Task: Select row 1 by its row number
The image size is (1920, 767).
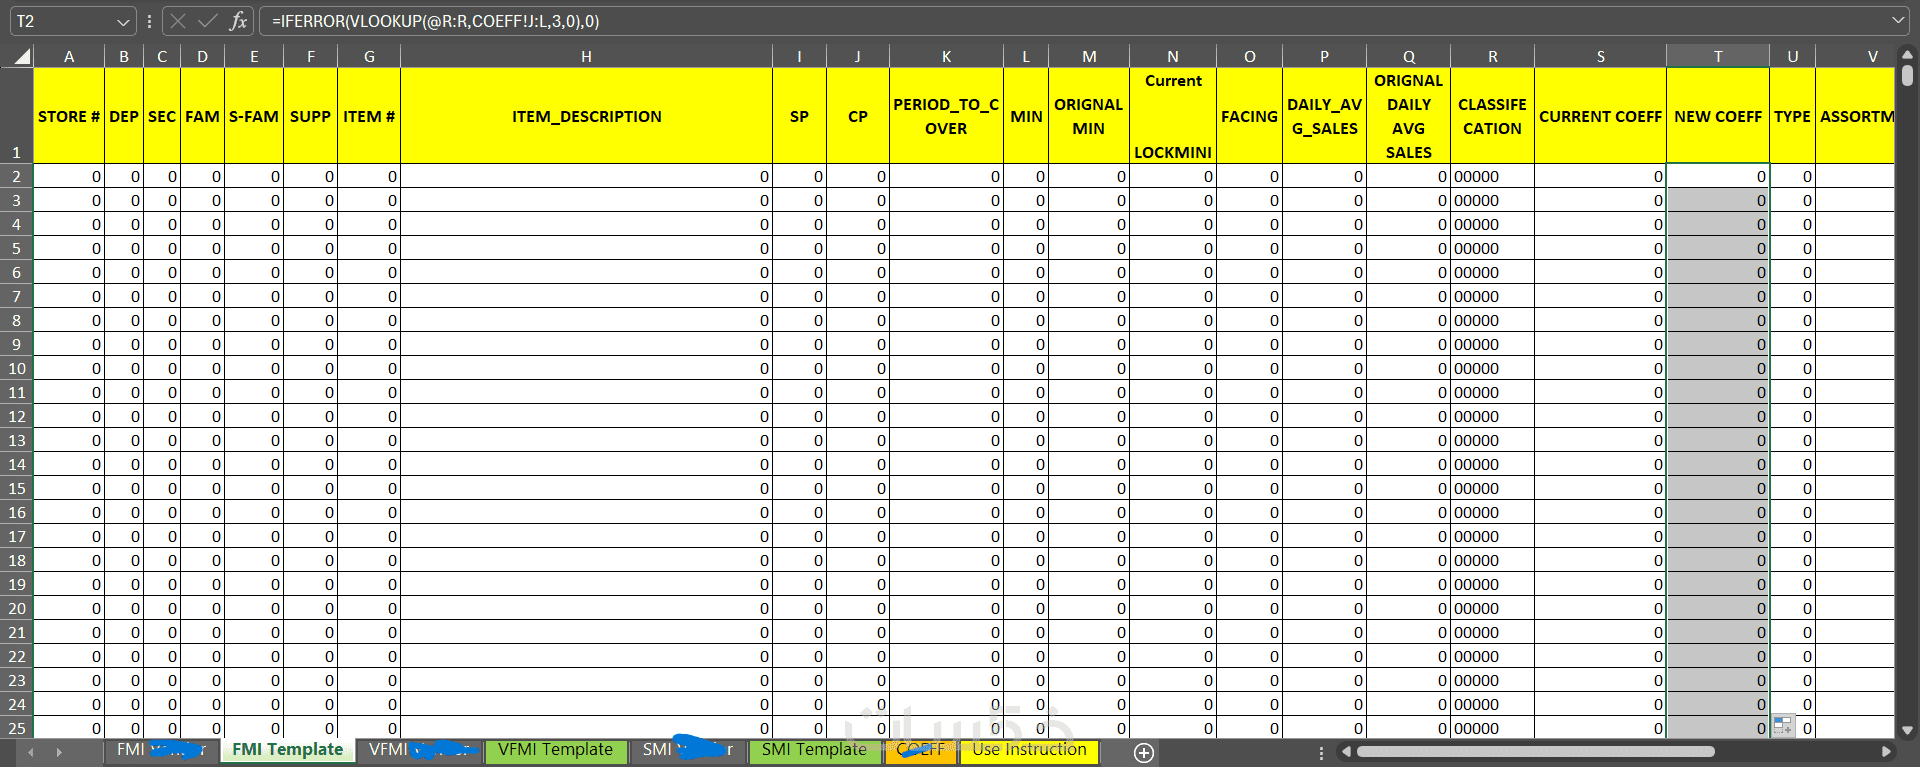Action: point(17,116)
